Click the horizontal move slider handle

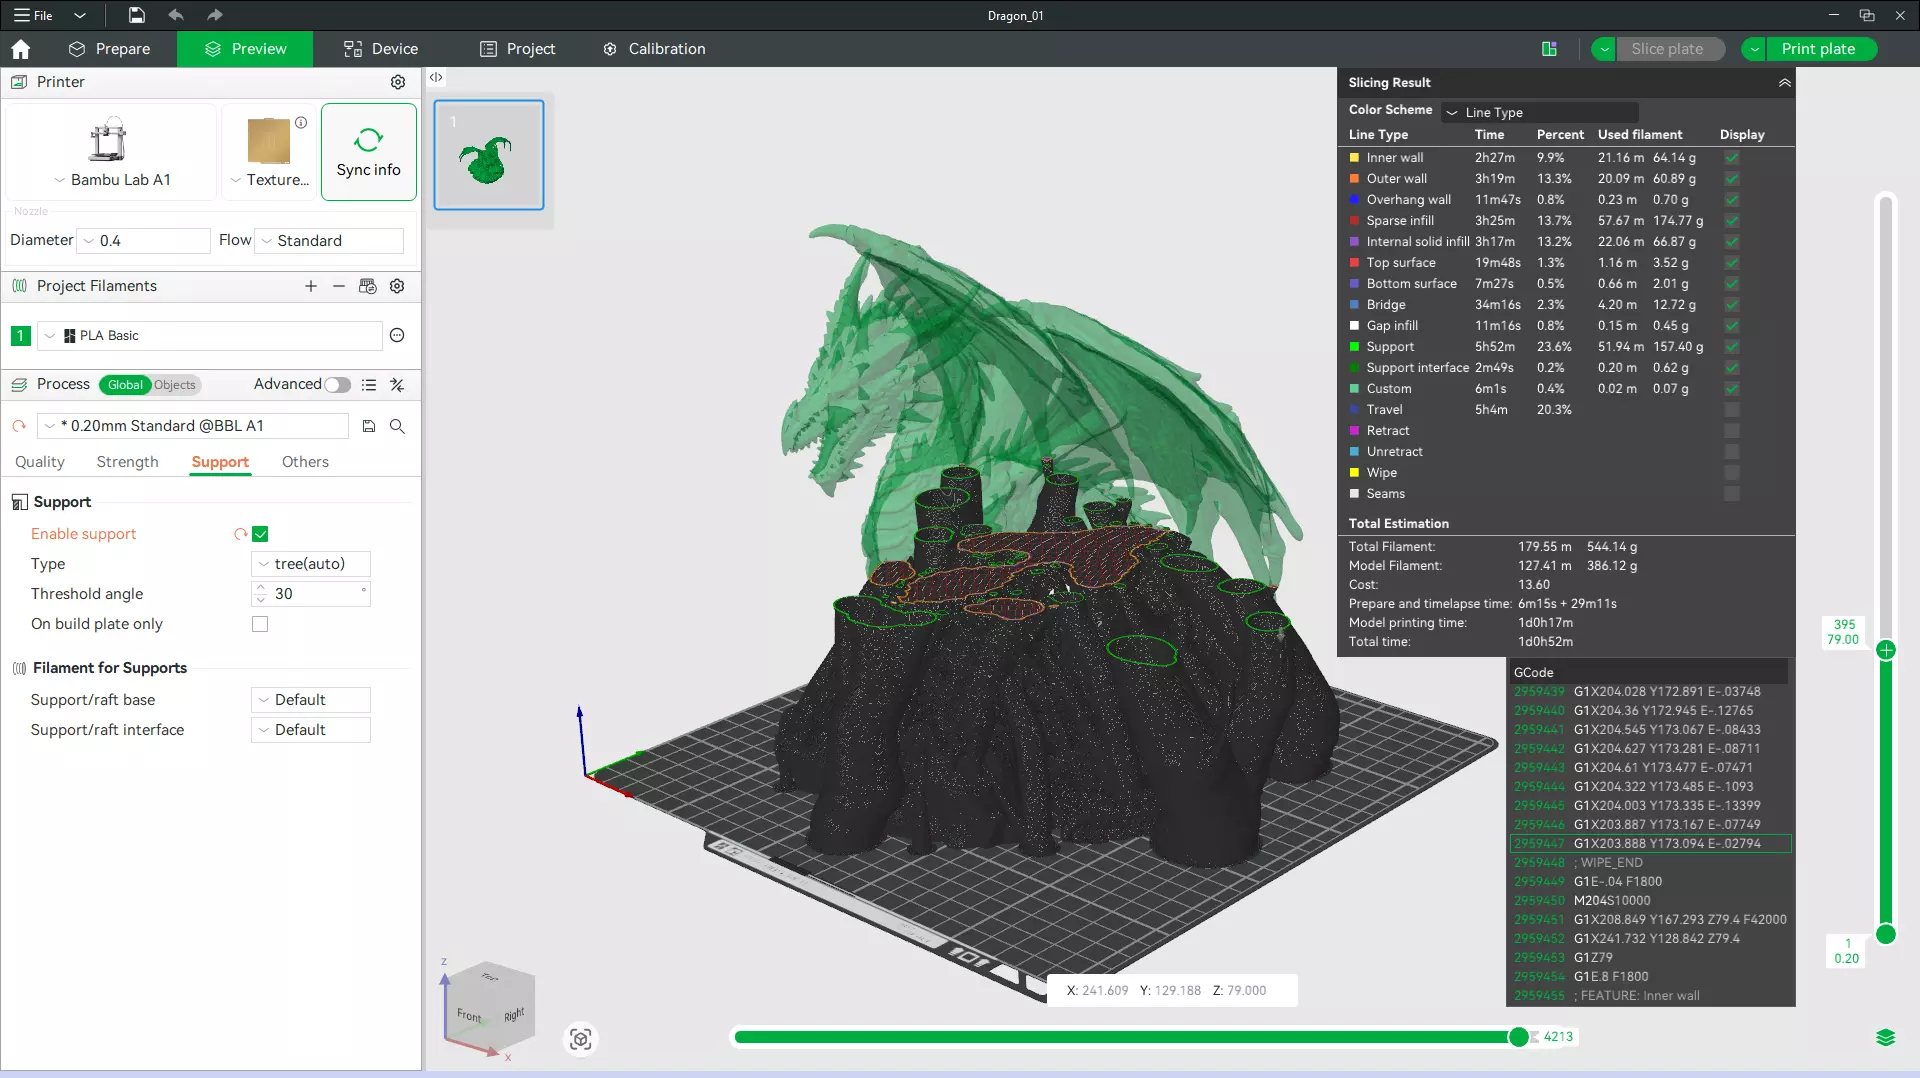tap(1518, 1037)
